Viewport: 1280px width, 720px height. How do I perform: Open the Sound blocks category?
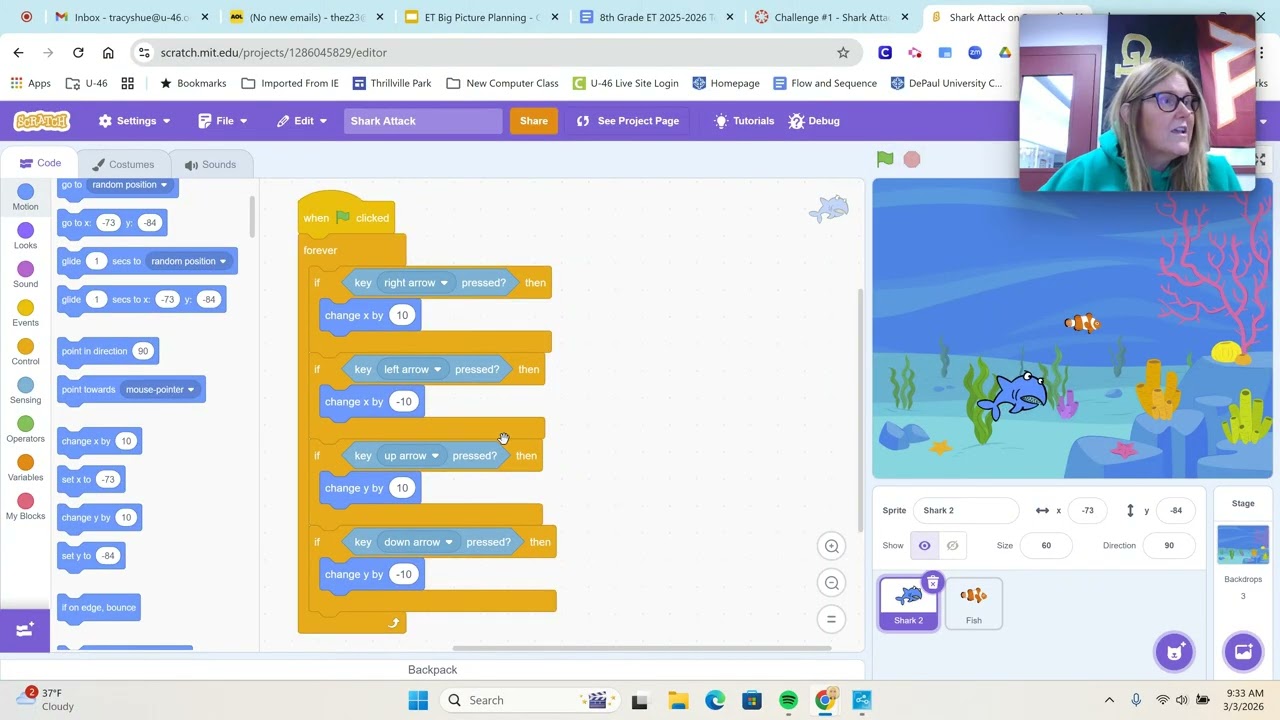pos(26,275)
